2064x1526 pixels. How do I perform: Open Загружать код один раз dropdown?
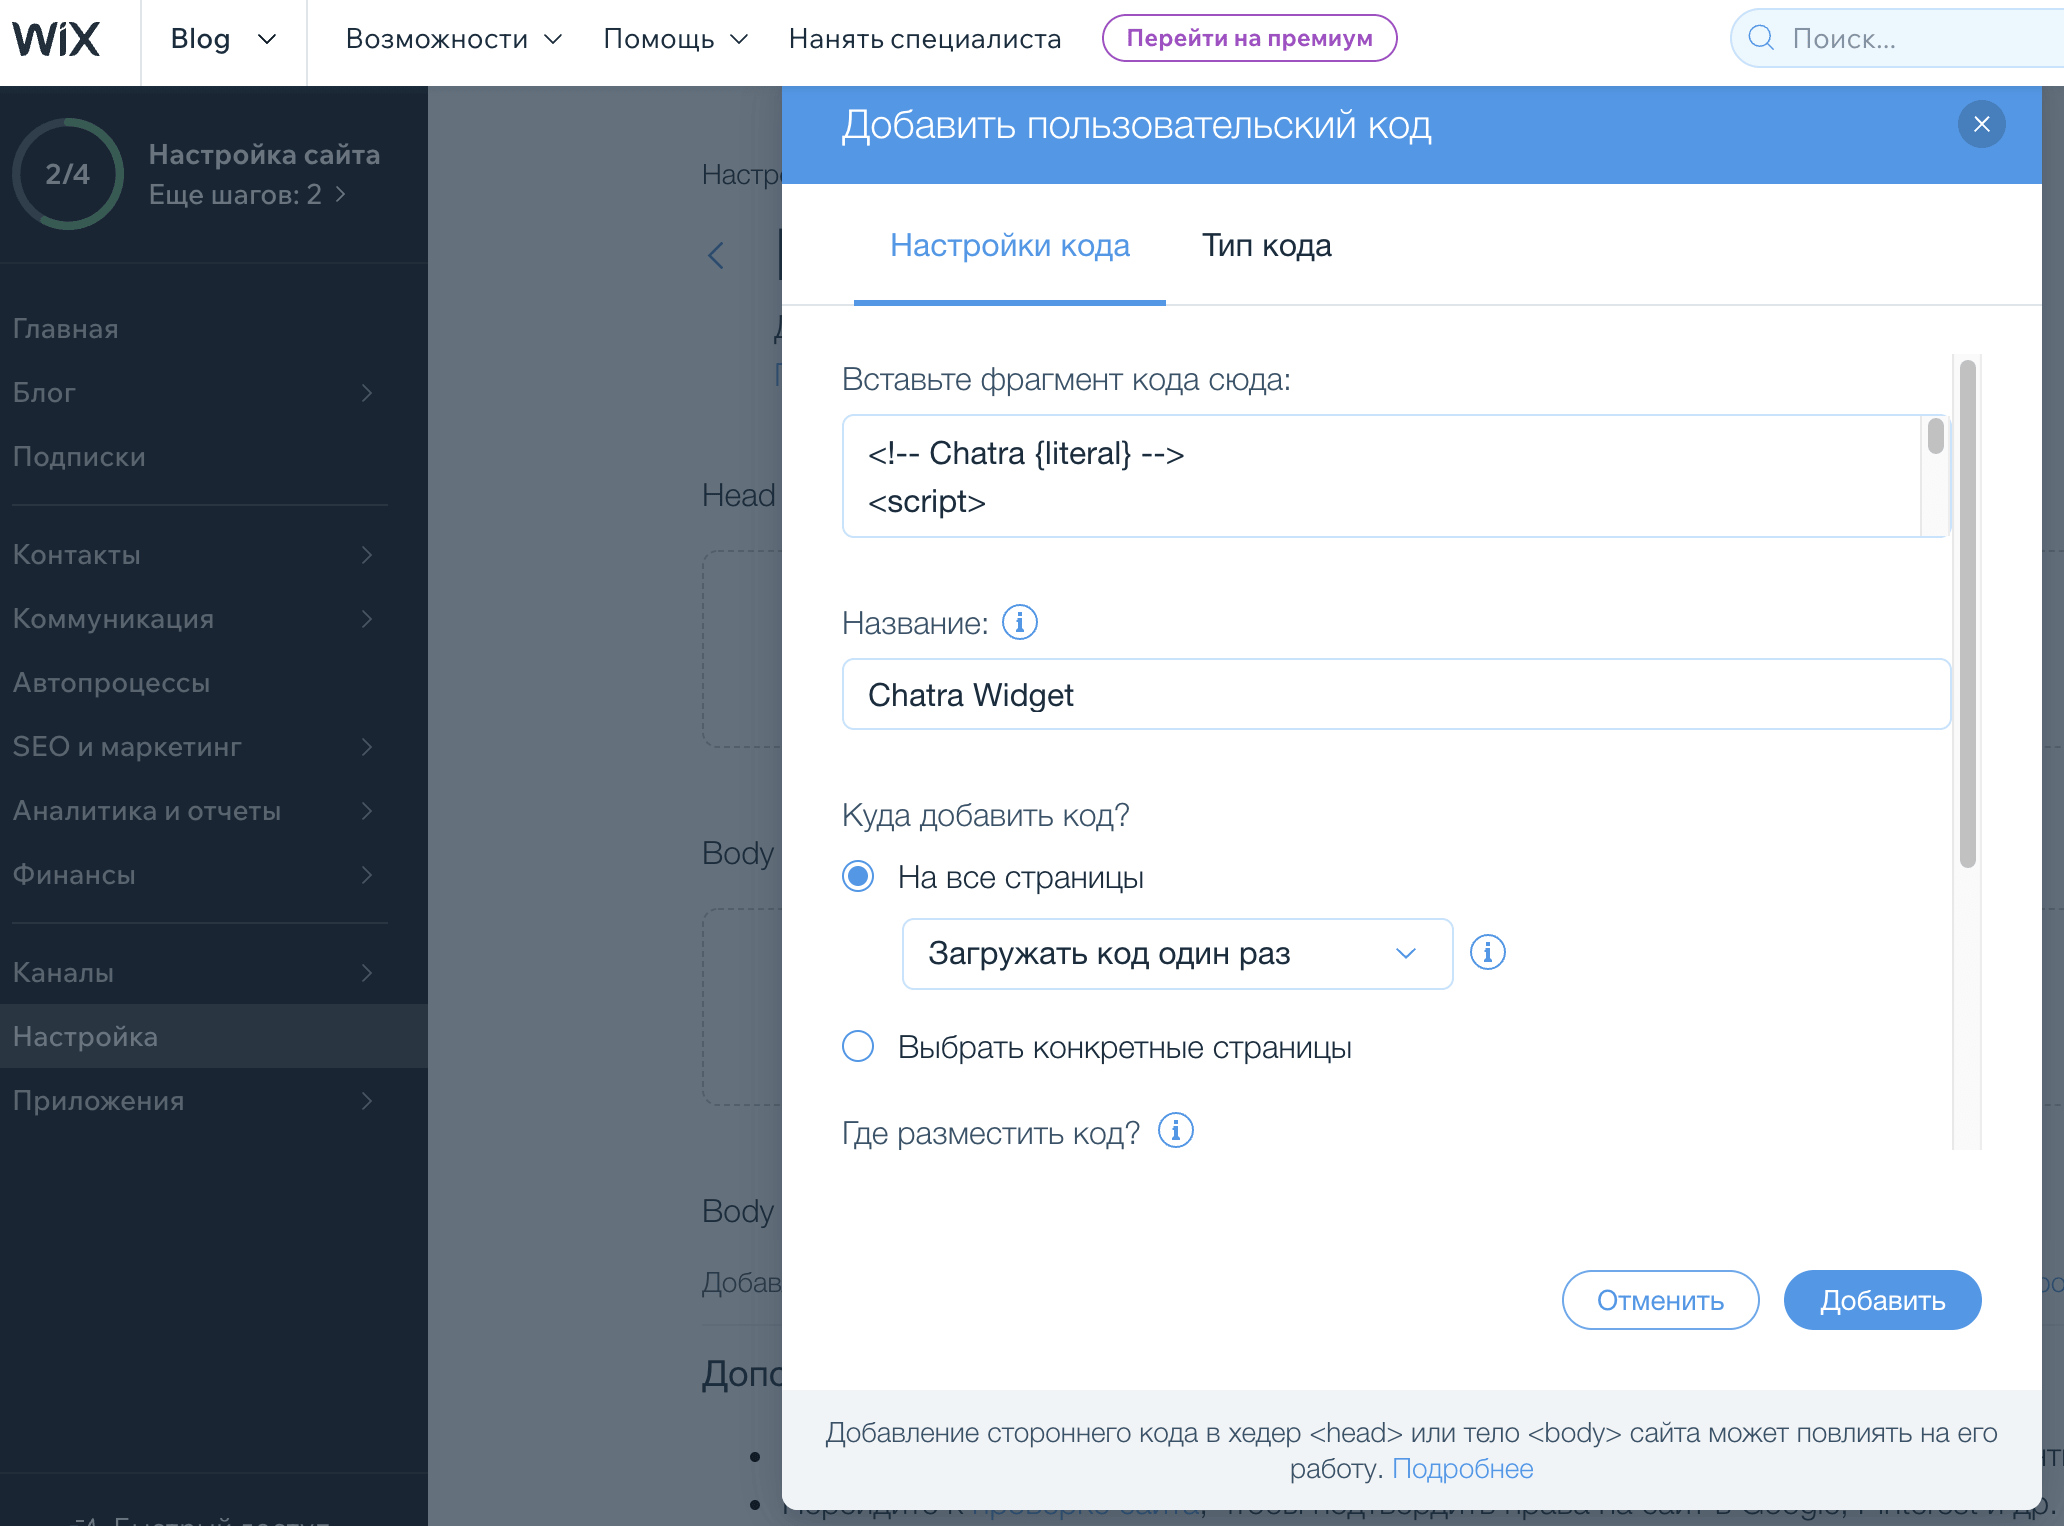1176,954
